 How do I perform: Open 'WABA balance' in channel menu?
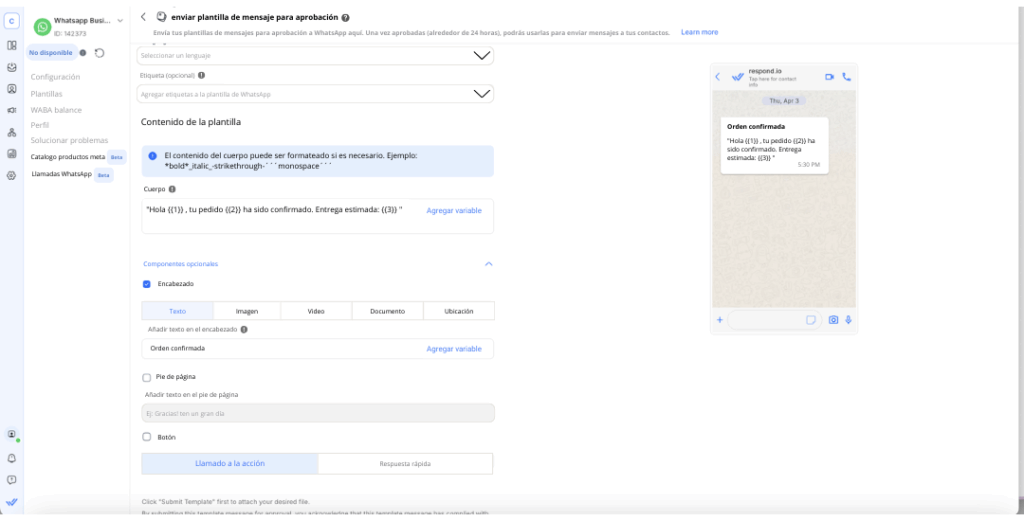point(56,110)
